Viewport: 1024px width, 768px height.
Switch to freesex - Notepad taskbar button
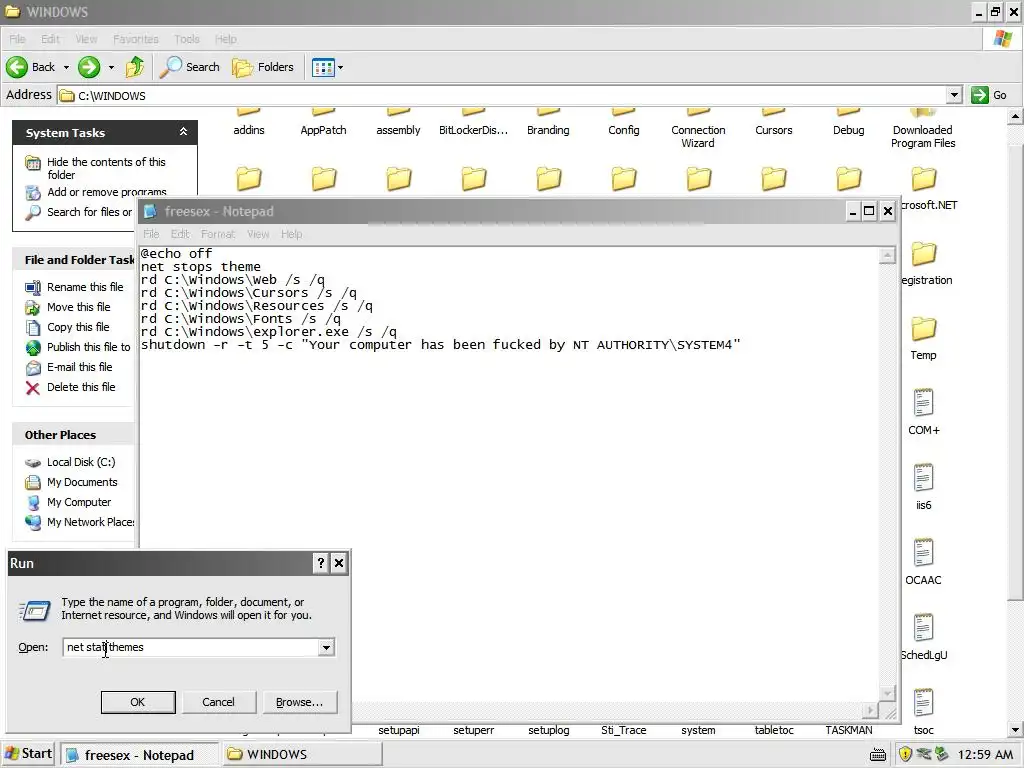click(140, 755)
